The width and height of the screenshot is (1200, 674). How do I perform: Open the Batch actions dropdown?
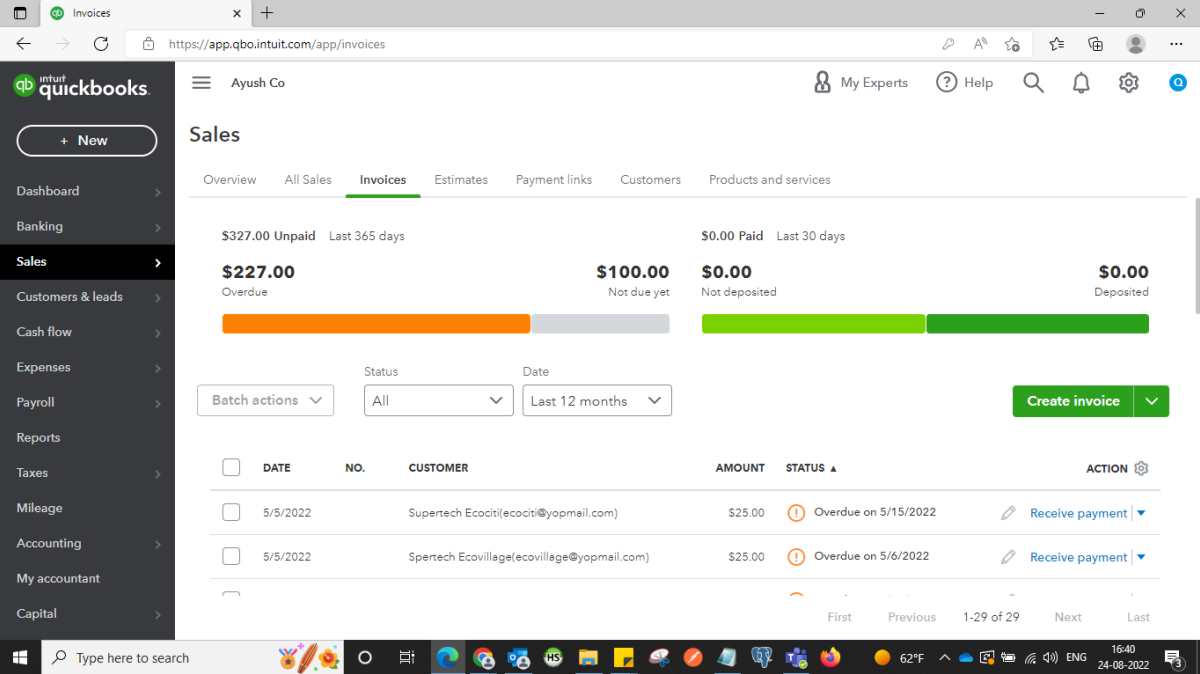coord(266,400)
